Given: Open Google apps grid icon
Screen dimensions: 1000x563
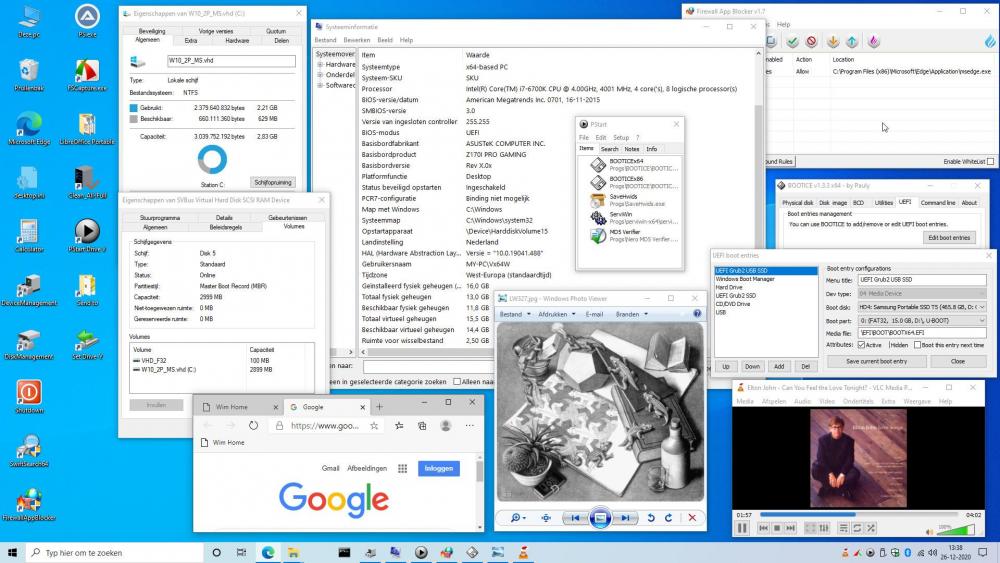Looking at the screenshot, I should point(402,468).
